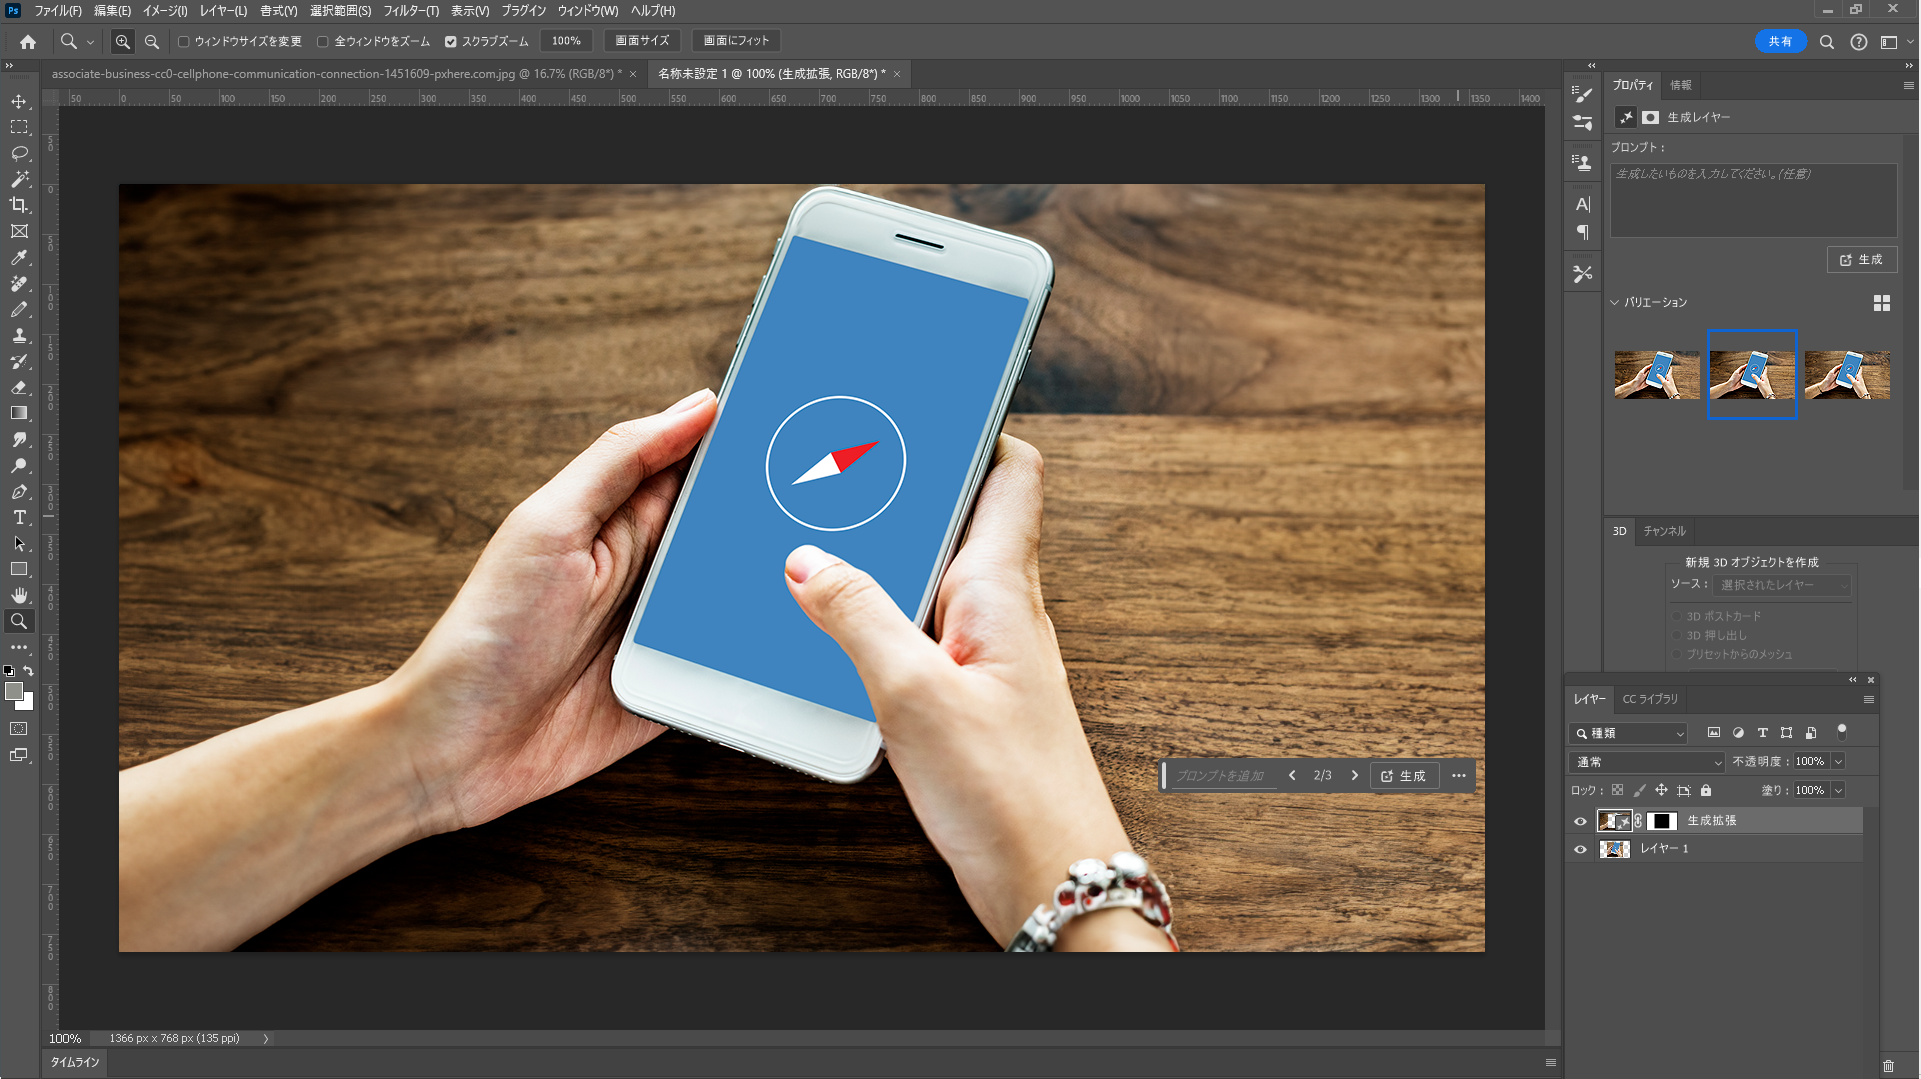Select the third variation thumbnail

[1847, 374]
